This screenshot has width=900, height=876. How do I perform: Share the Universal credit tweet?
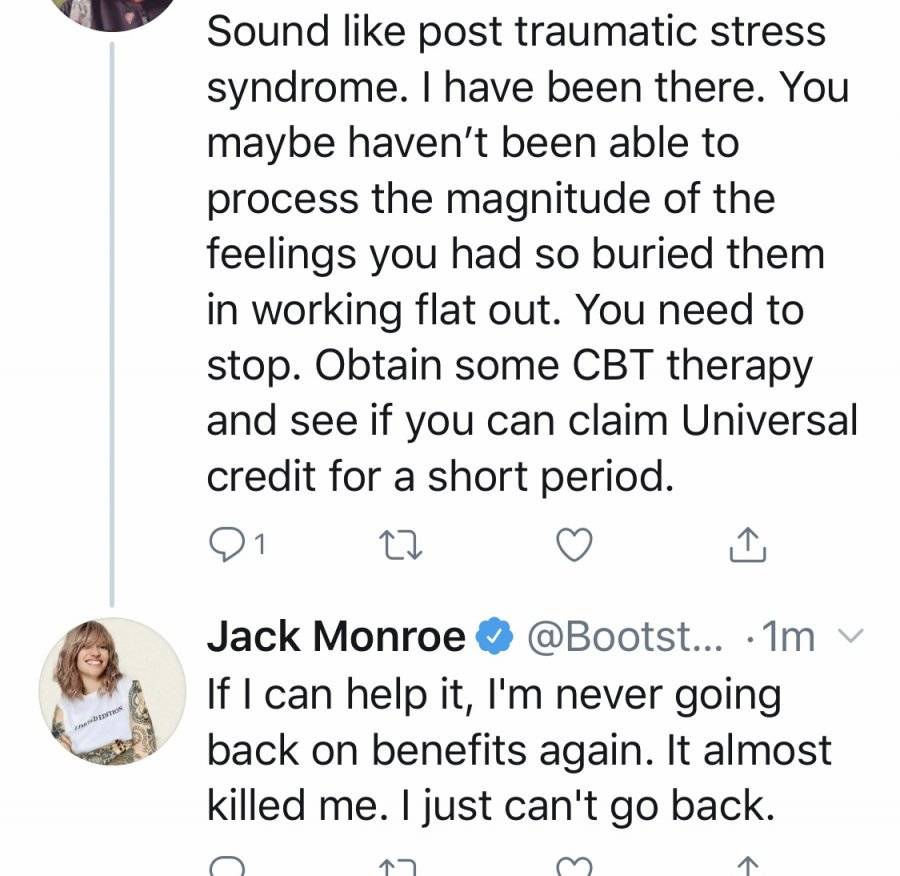pyautogui.click(x=748, y=544)
